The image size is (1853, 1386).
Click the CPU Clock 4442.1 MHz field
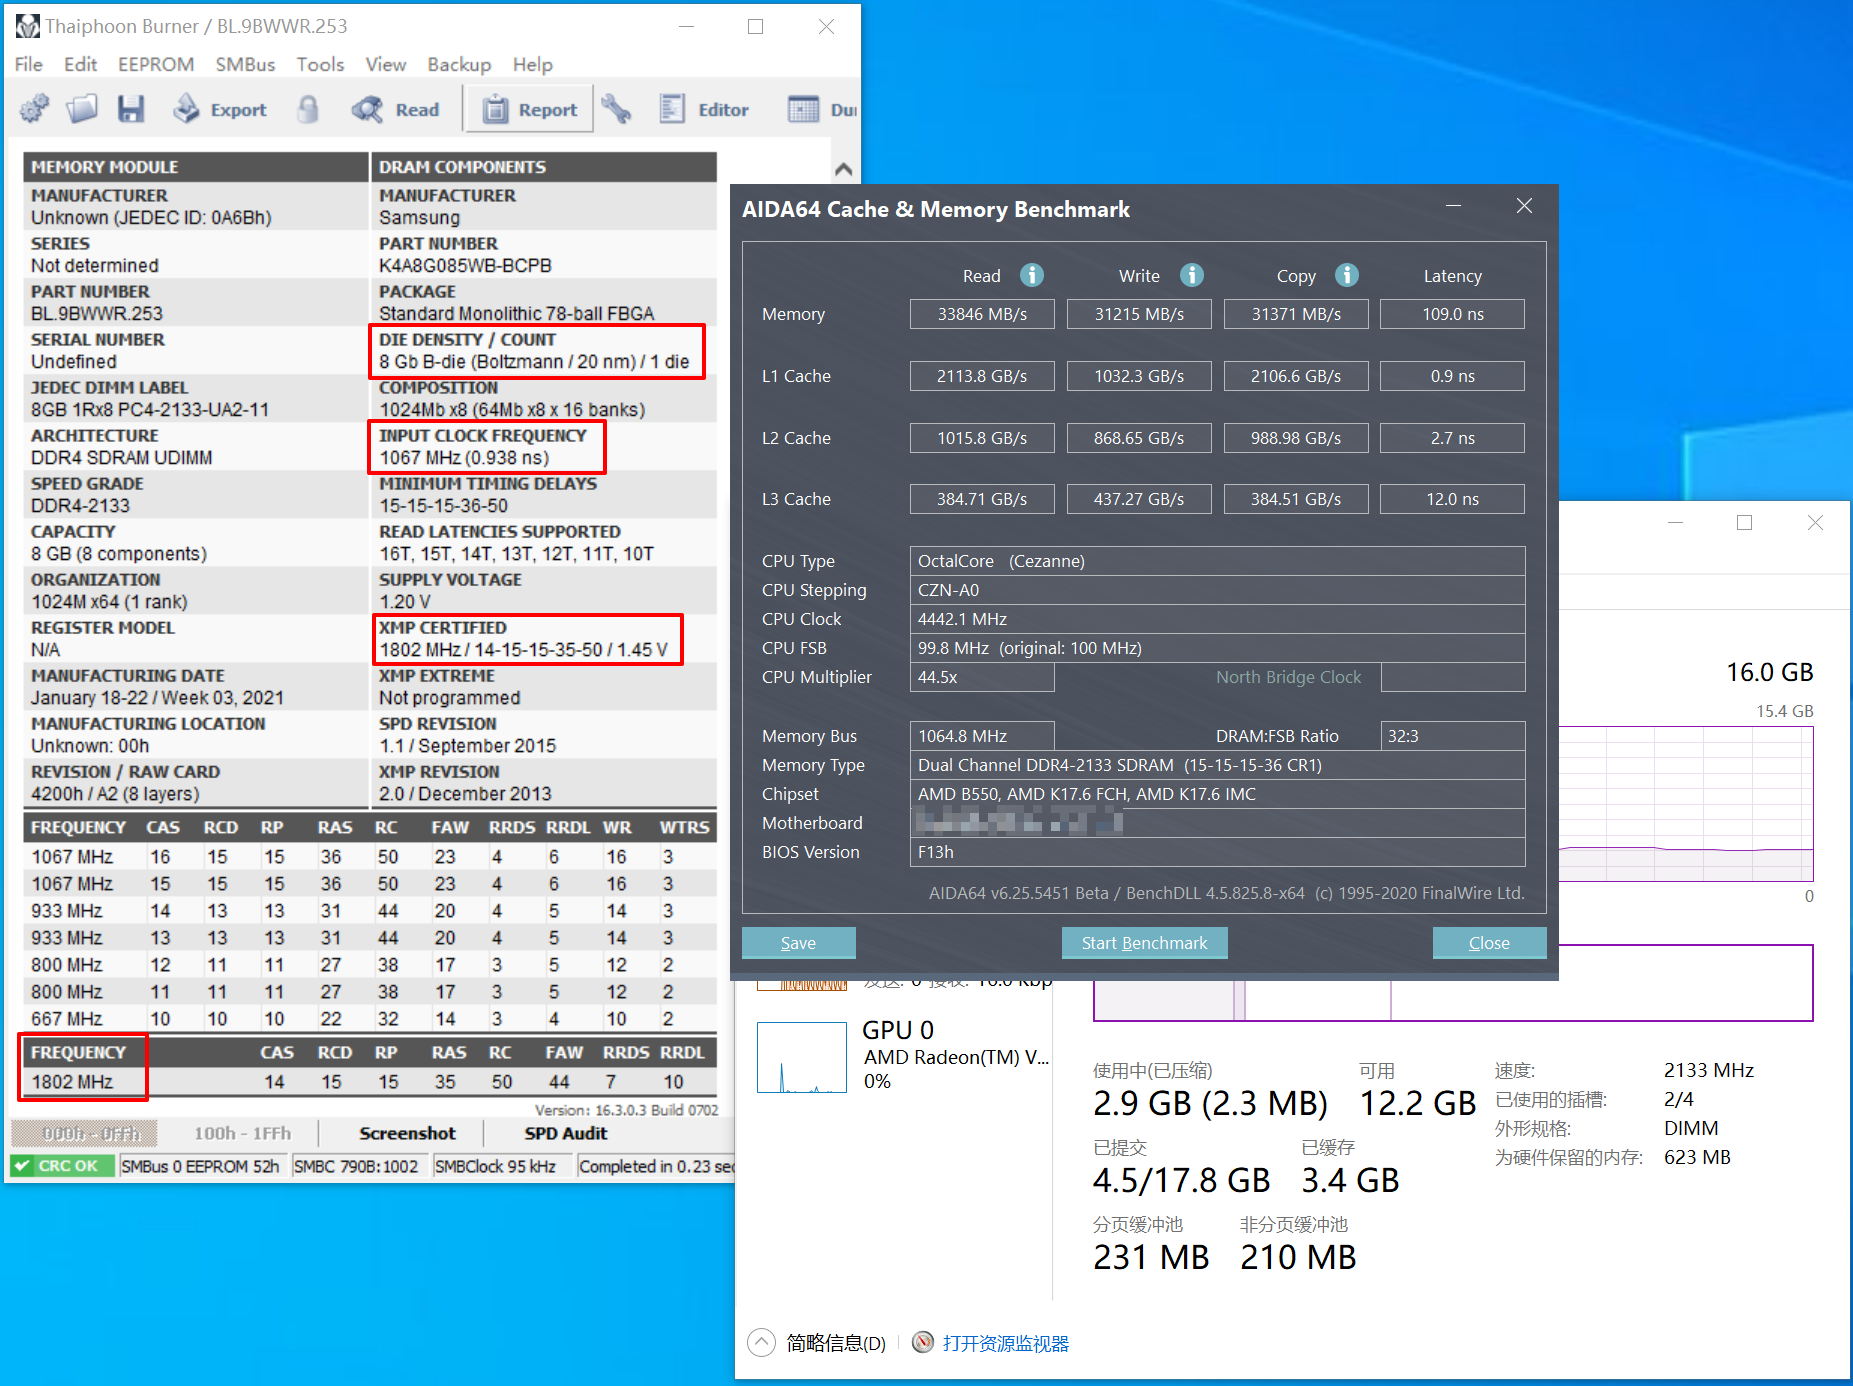(x=1217, y=619)
